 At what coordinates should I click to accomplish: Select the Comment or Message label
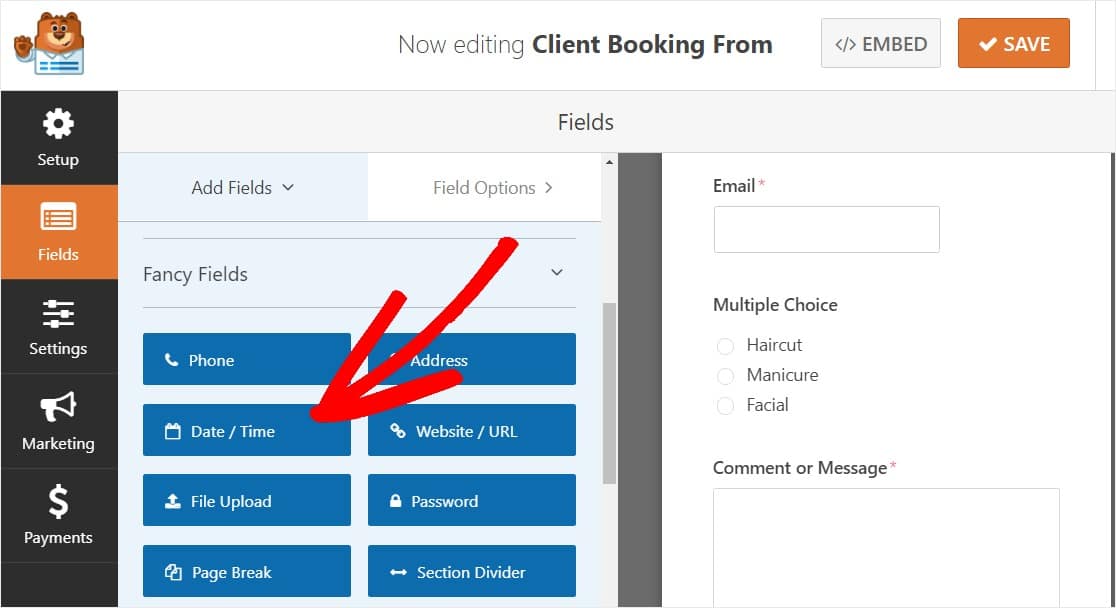coord(800,468)
